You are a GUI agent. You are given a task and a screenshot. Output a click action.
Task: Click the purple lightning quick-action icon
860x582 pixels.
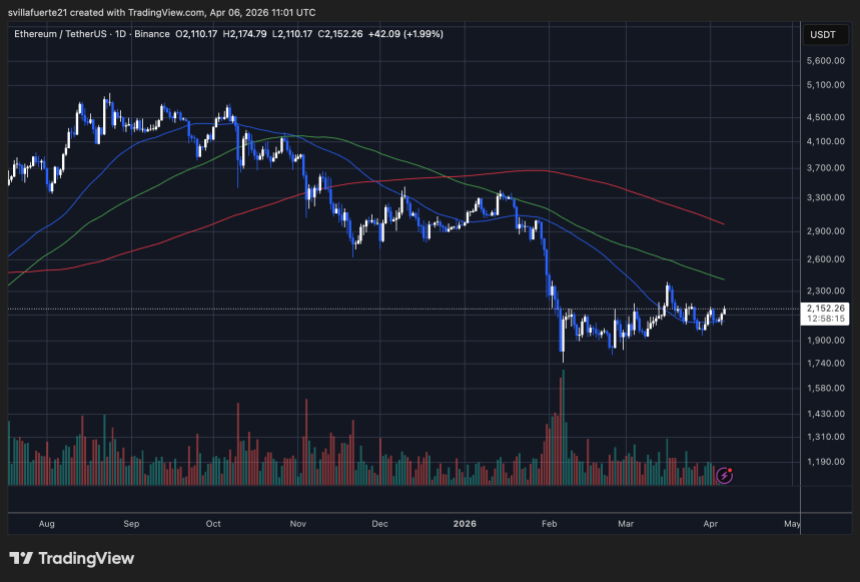[724, 476]
